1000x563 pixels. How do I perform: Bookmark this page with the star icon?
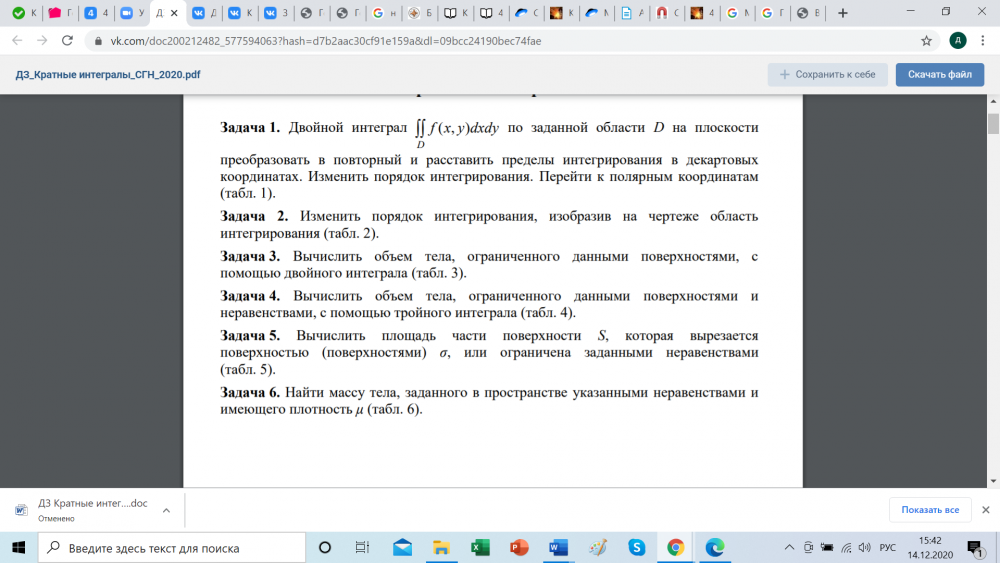(x=926, y=41)
